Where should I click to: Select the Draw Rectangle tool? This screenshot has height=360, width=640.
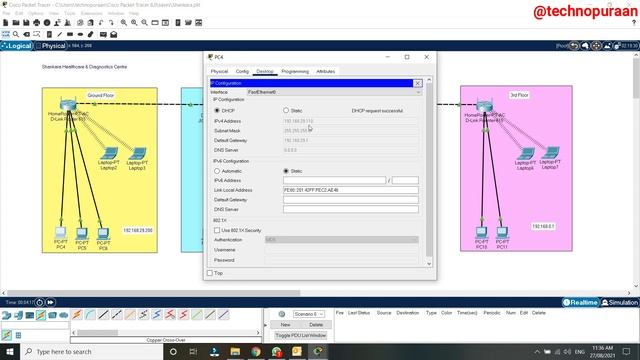point(70,35)
